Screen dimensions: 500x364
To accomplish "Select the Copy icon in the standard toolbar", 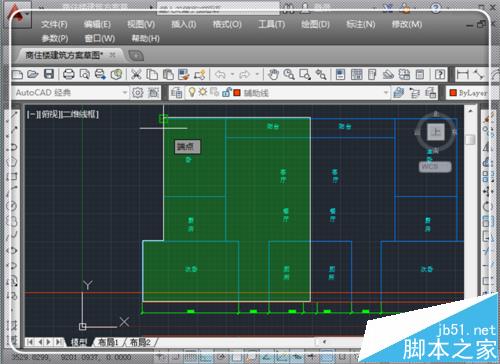I will pyautogui.click(x=152, y=74).
